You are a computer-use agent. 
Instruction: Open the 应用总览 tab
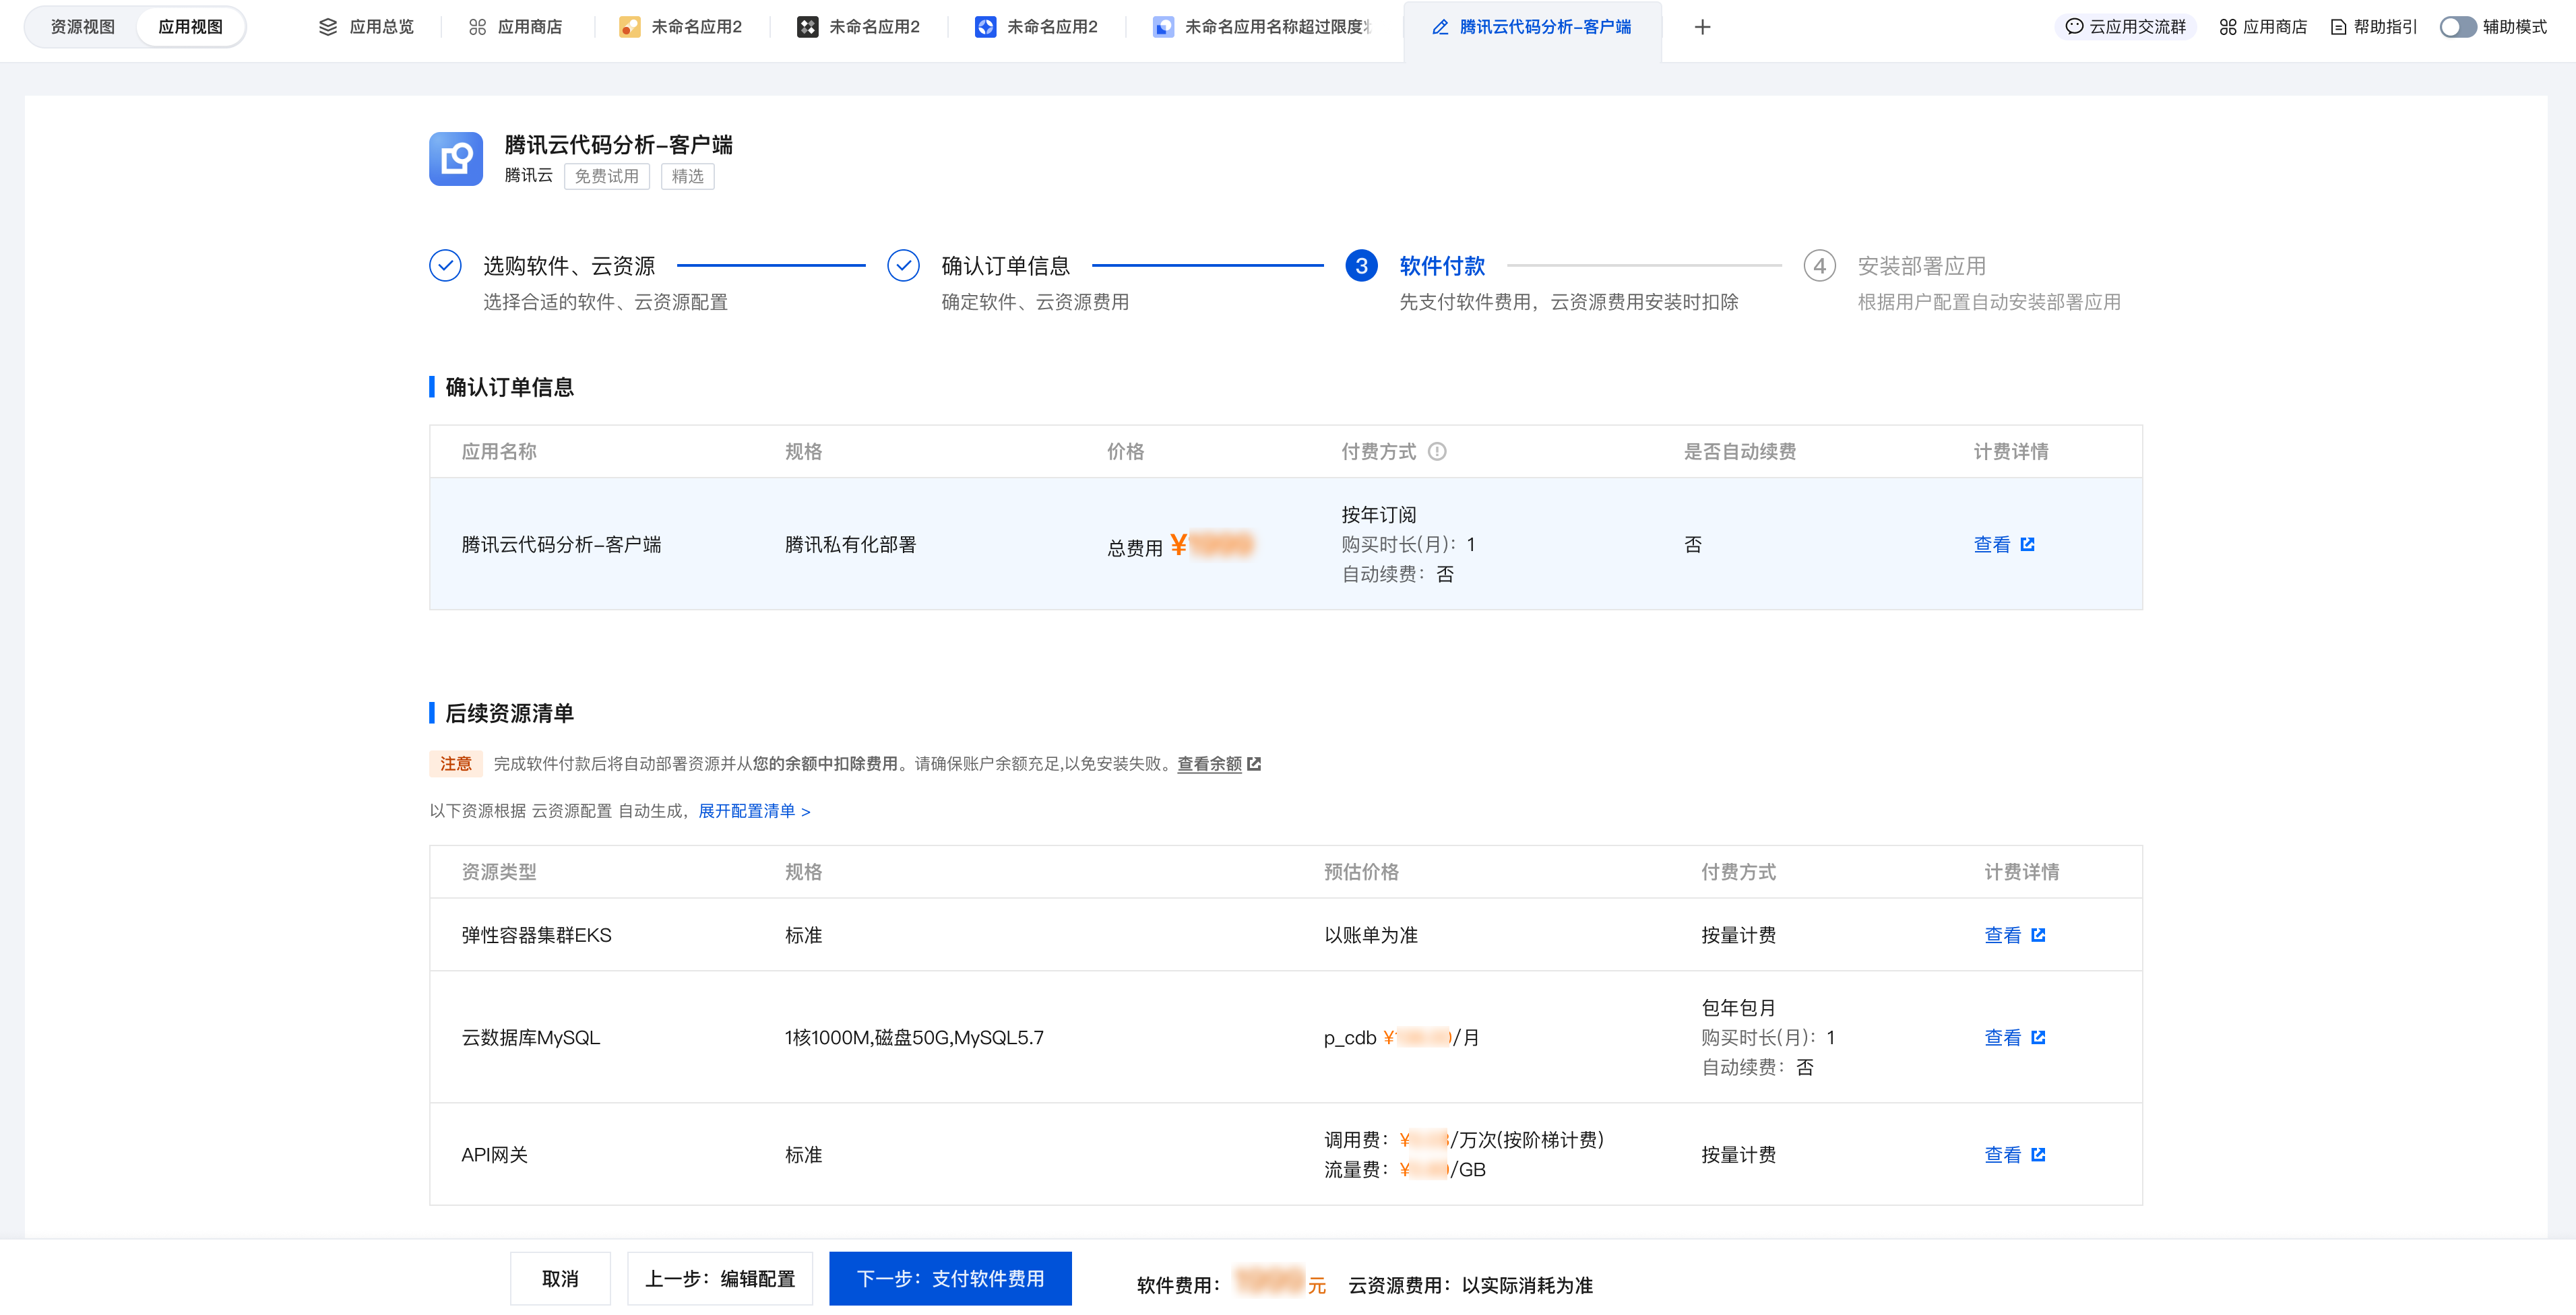(x=366, y=27)
